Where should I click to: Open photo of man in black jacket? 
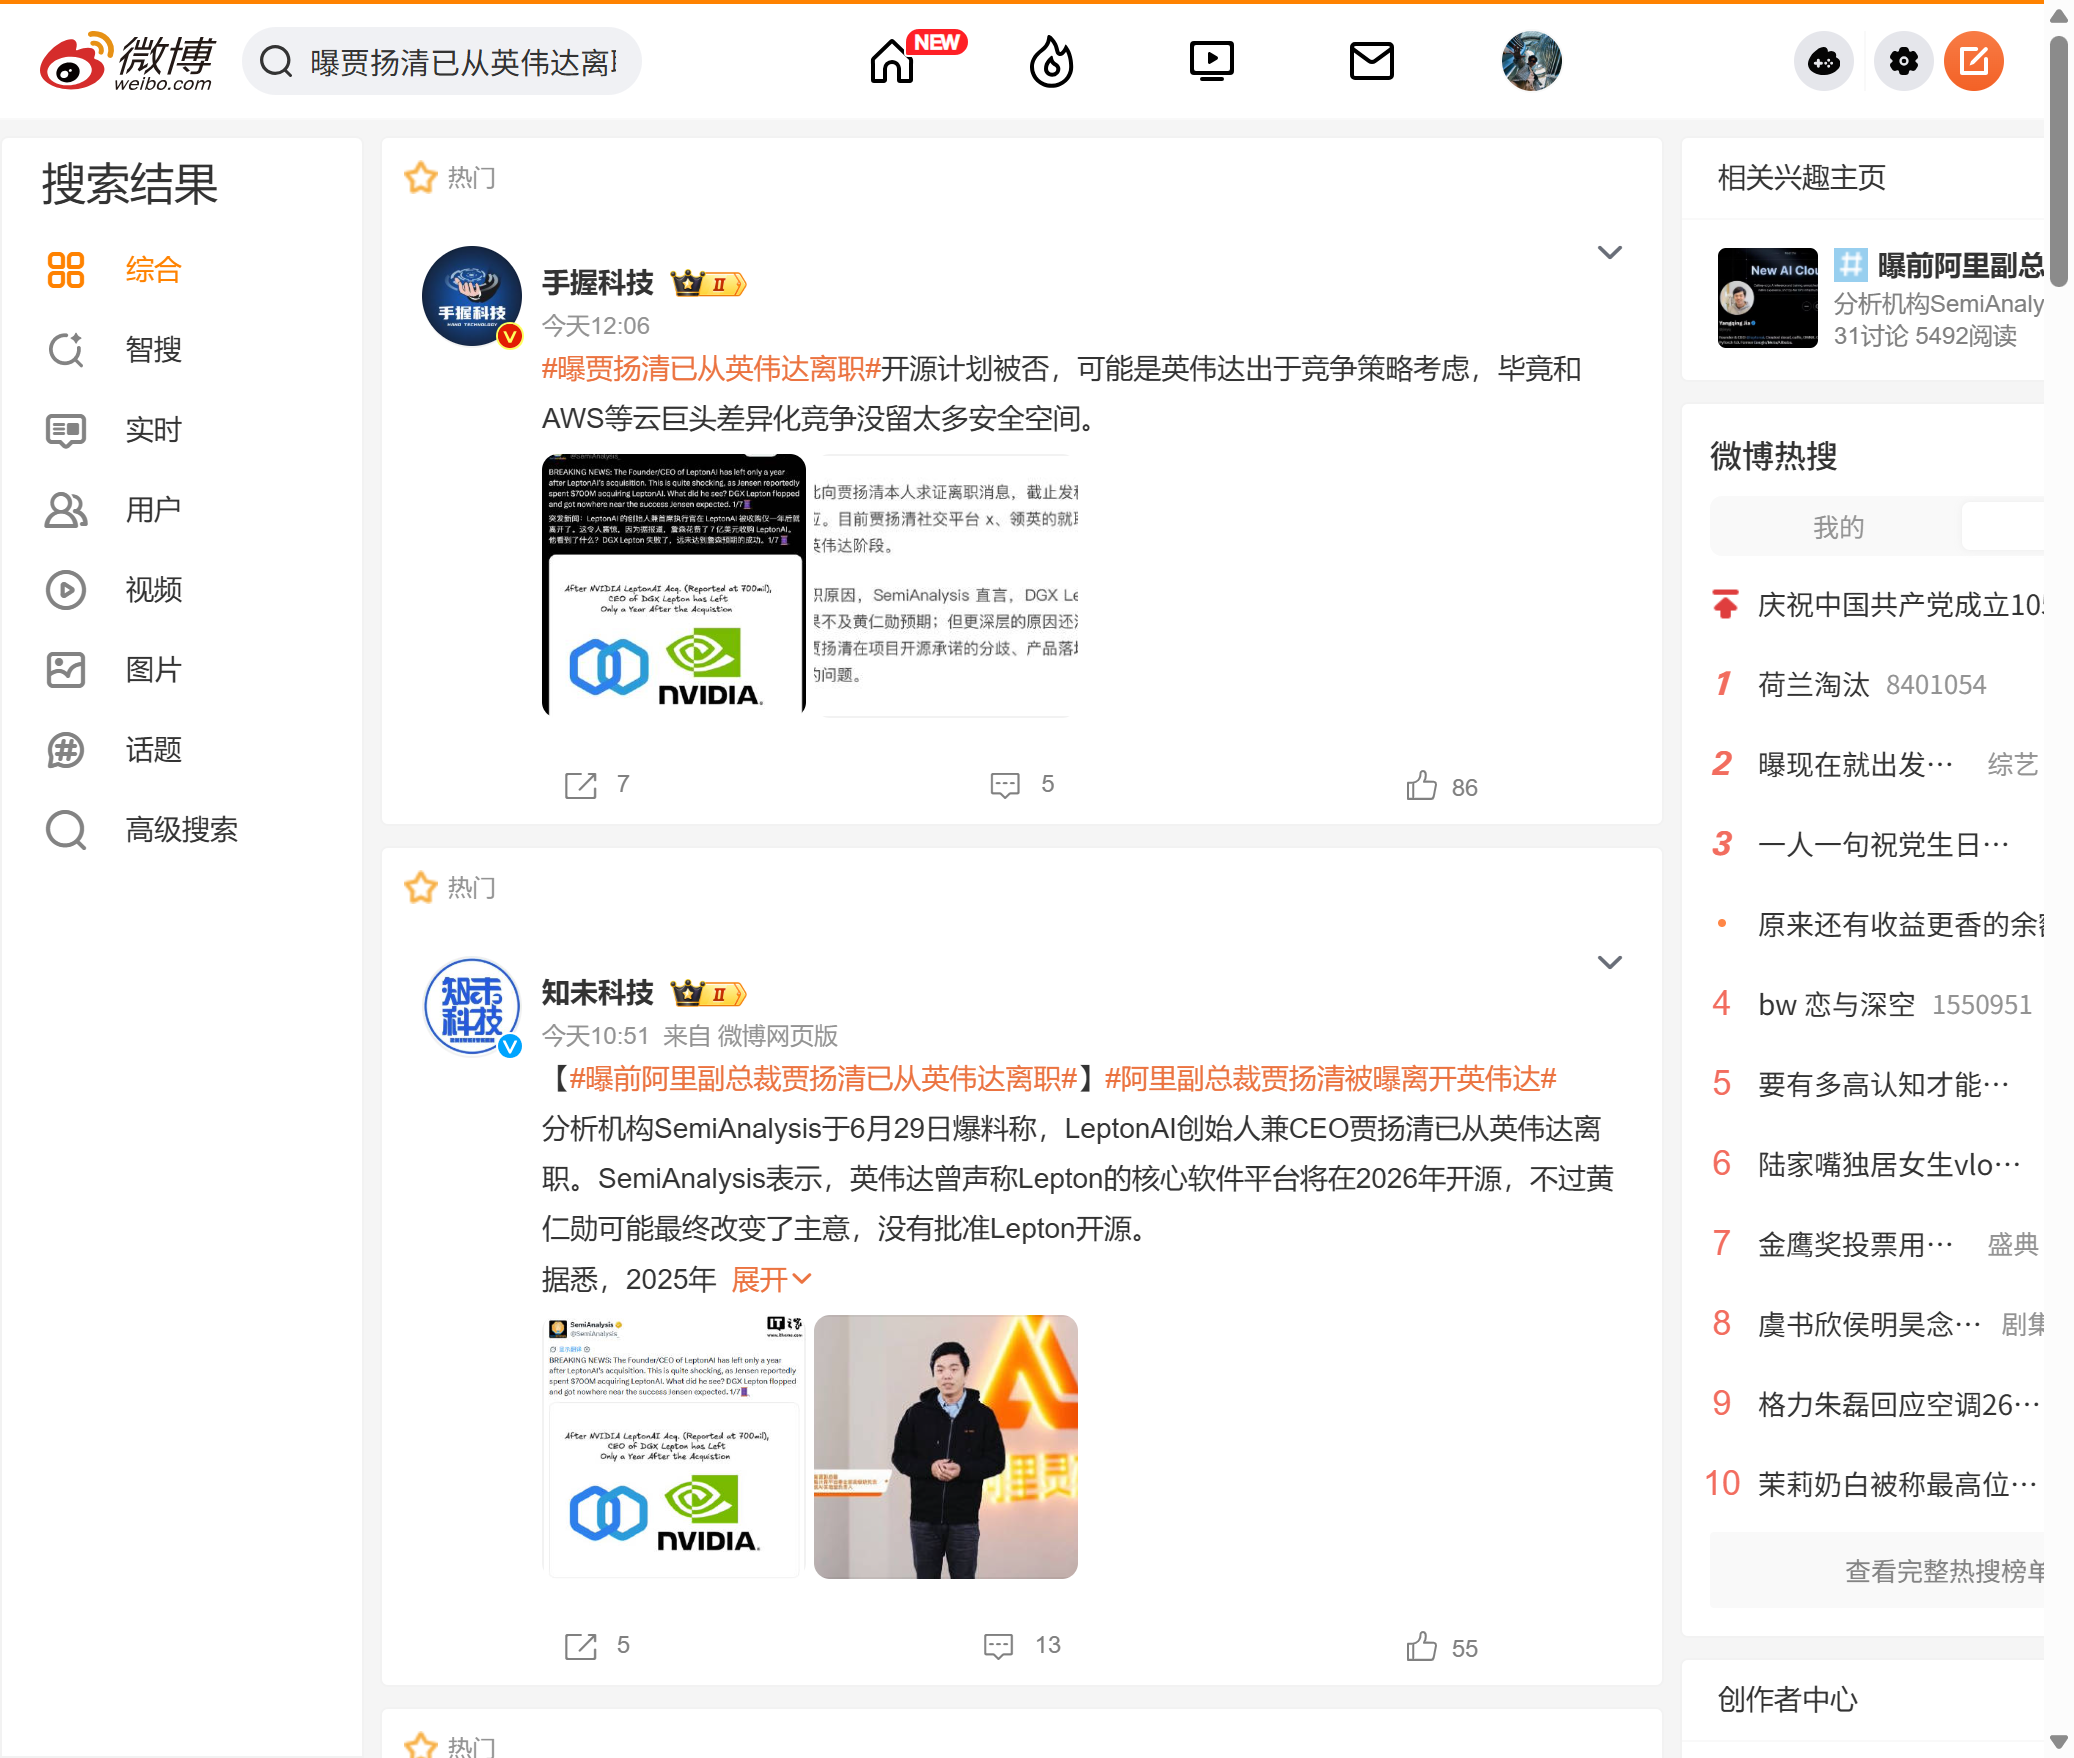[x=945, y=1446]
